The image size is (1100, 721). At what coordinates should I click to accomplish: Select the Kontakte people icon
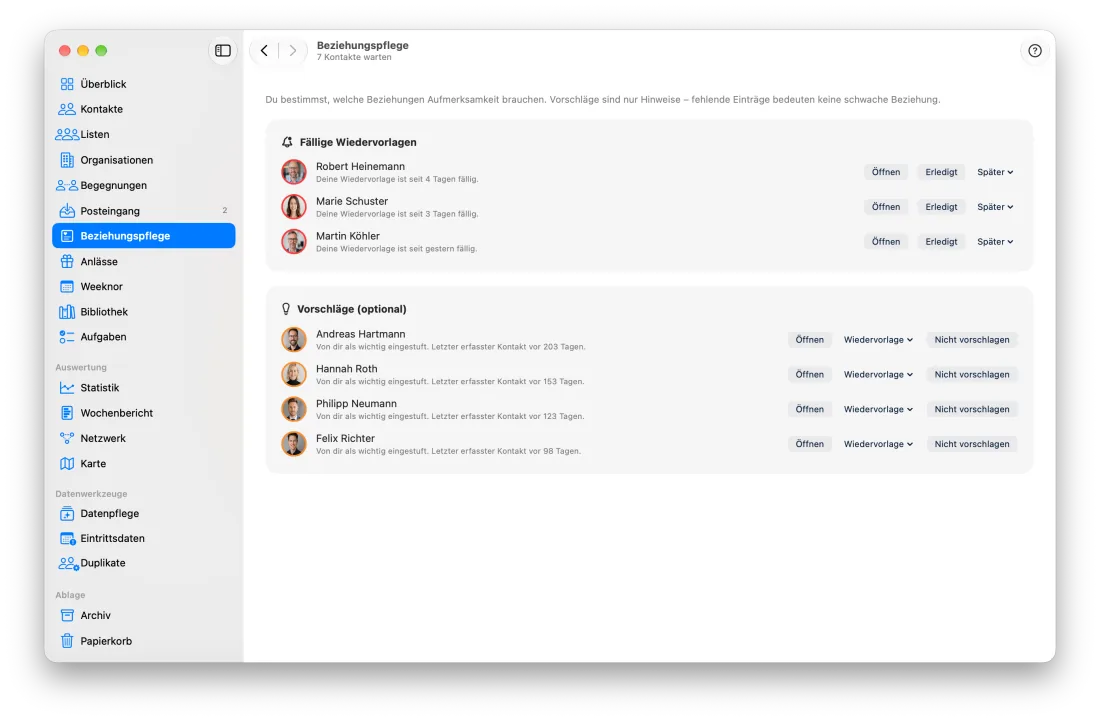[67, 109]
